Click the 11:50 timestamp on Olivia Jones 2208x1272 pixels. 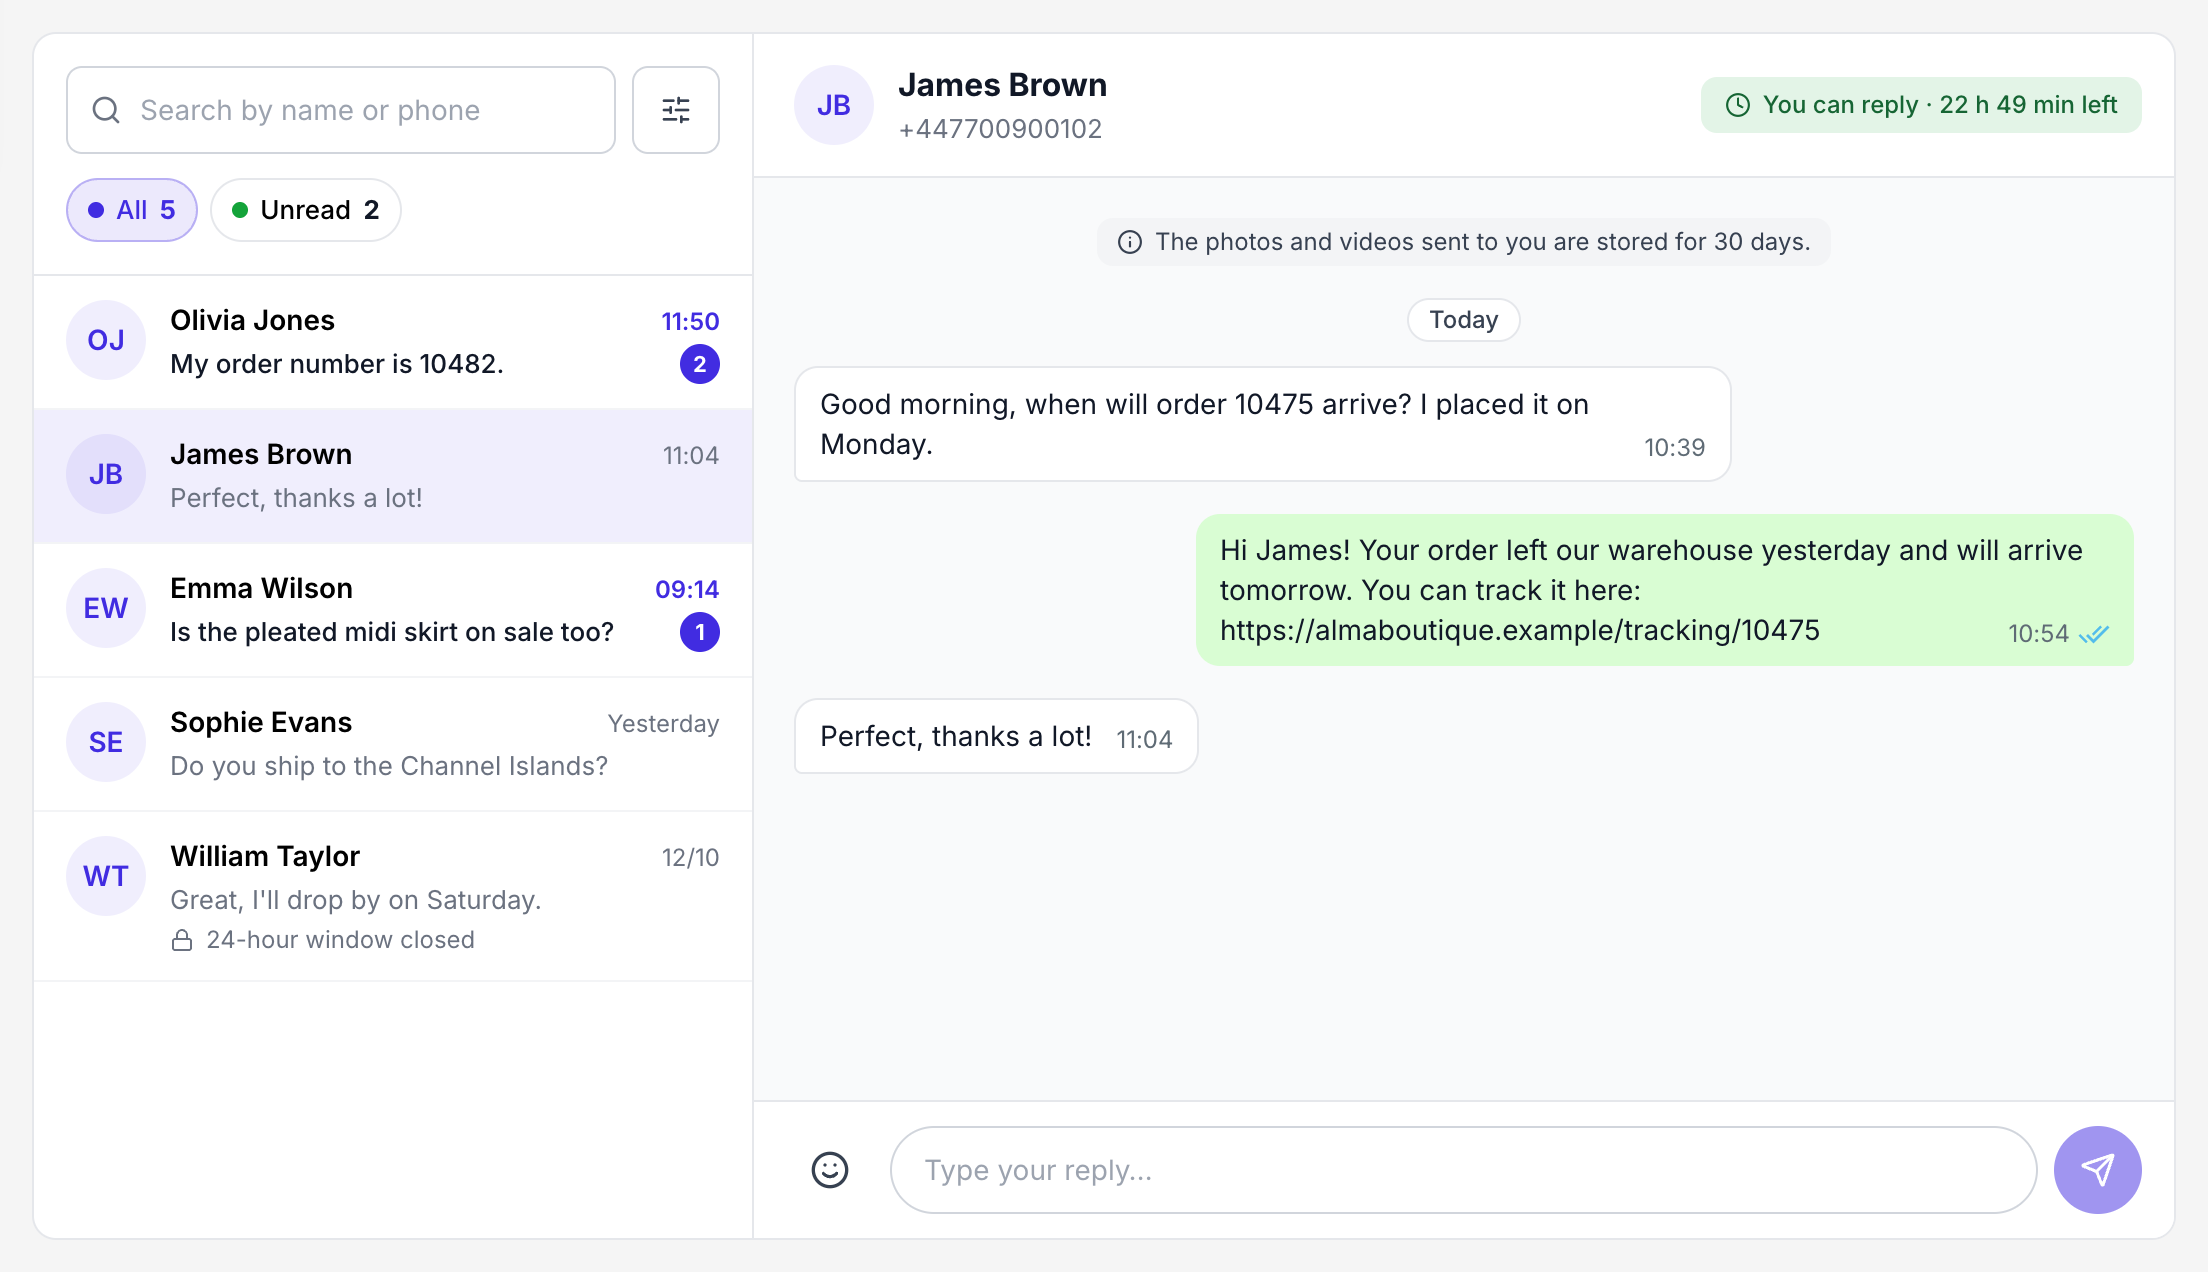[690, 321]
